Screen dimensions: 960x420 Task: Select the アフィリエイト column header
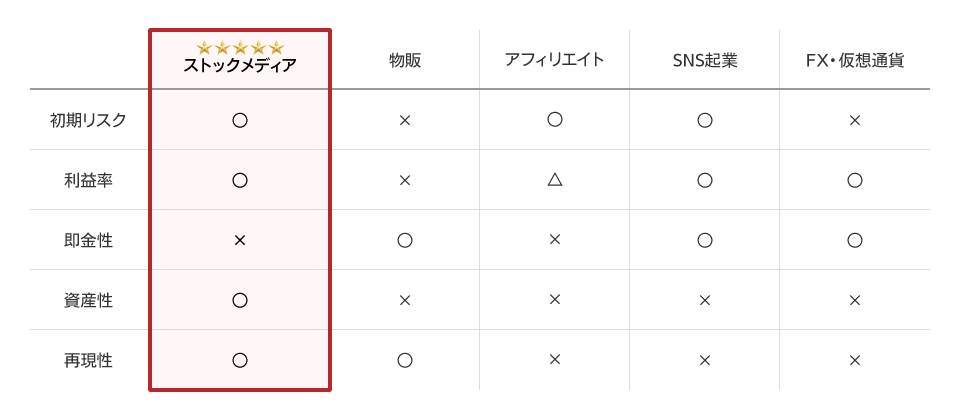[555, 60]
